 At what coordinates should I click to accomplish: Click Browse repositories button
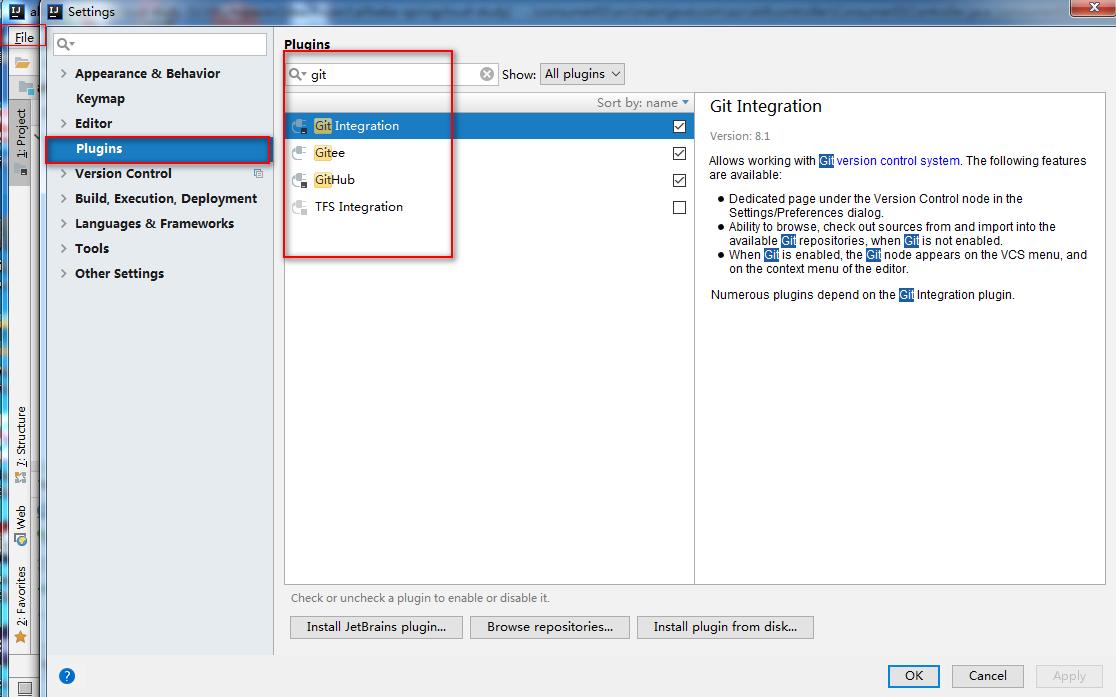(x=549, y=627)
